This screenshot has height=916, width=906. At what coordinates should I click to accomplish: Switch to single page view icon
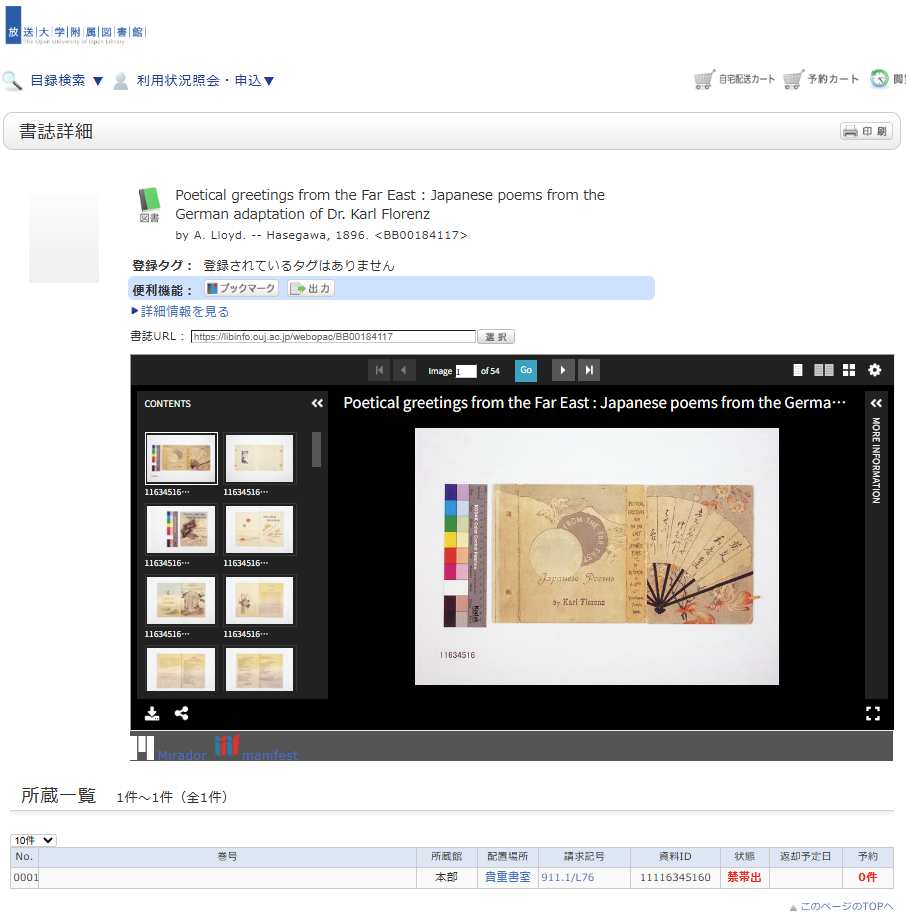tap(798, 370)
